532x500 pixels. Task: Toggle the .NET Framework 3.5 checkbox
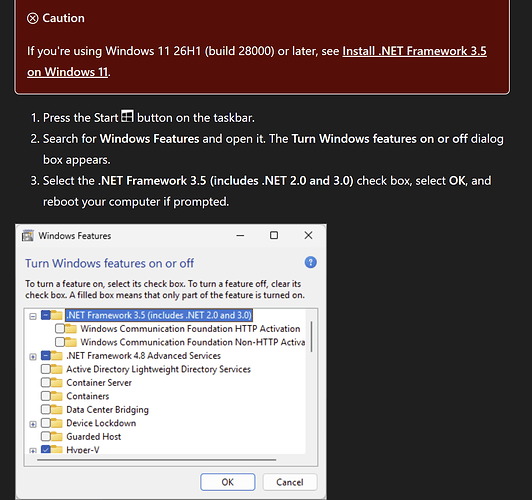46,315
